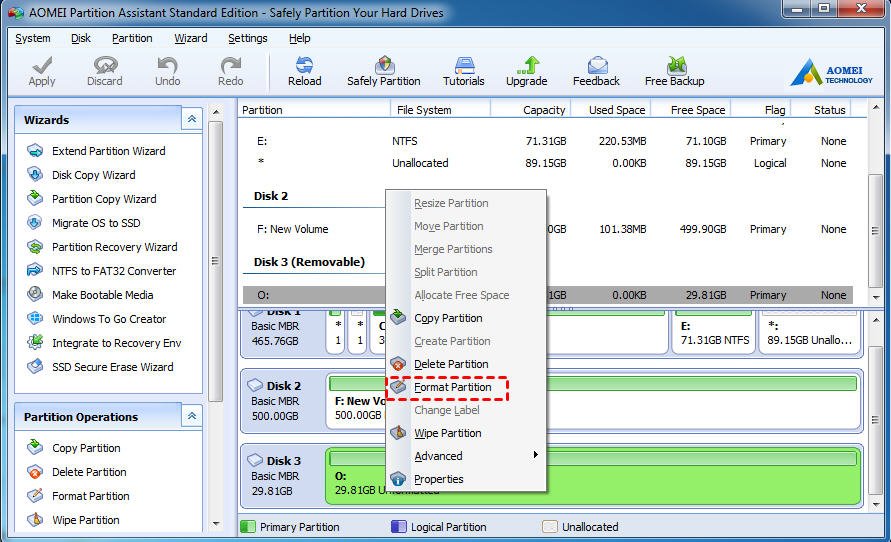Open the System menu
This screenshot has width=891, height=542.
point(32,38)
